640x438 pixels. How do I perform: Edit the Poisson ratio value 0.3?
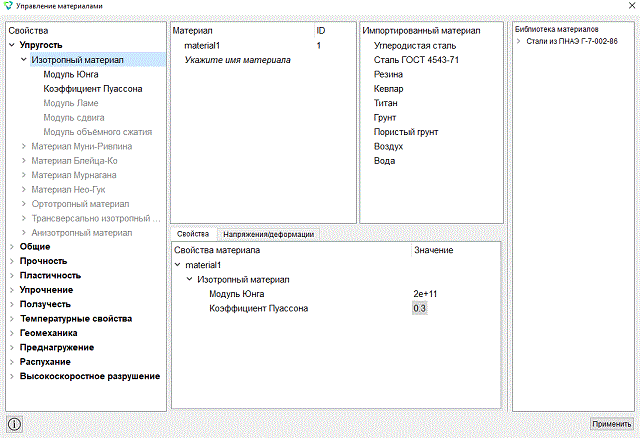click(420, 308)
